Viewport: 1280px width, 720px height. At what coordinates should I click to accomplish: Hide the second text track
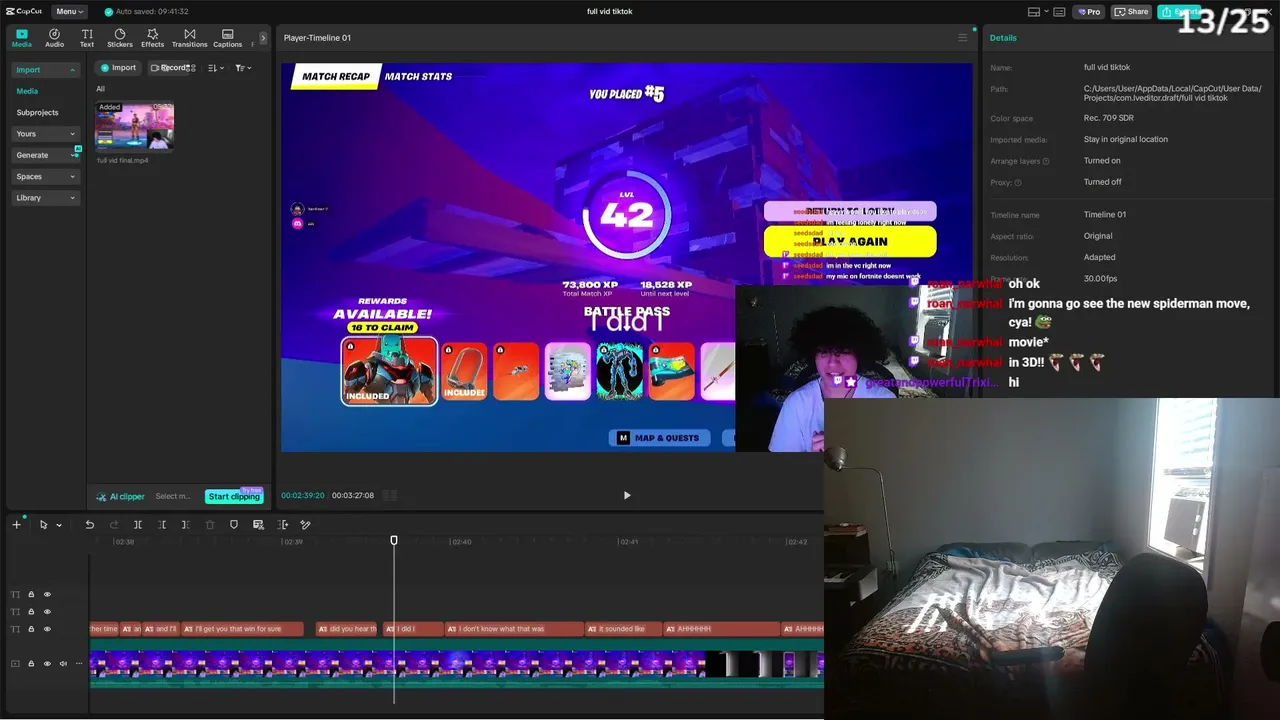click(47, 611)
